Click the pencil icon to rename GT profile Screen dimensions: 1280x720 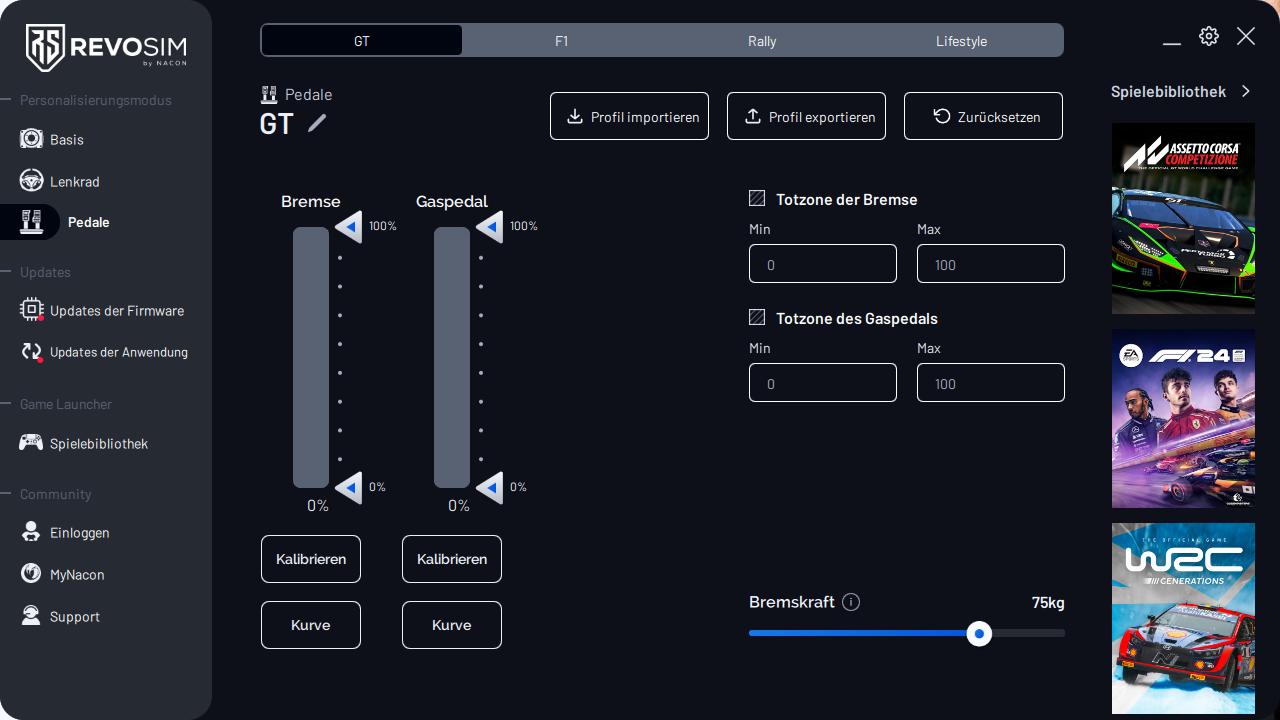317,123
